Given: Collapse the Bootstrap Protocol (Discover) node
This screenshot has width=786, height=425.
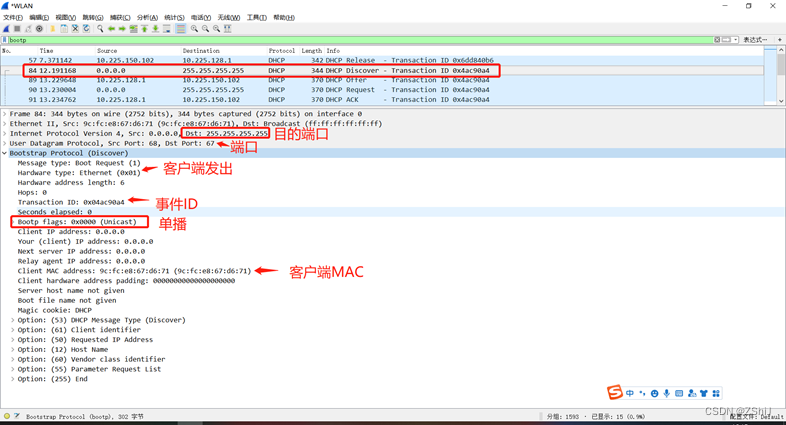Looking at the screenshot, I should pyautogui.click(x=5, y=153).
